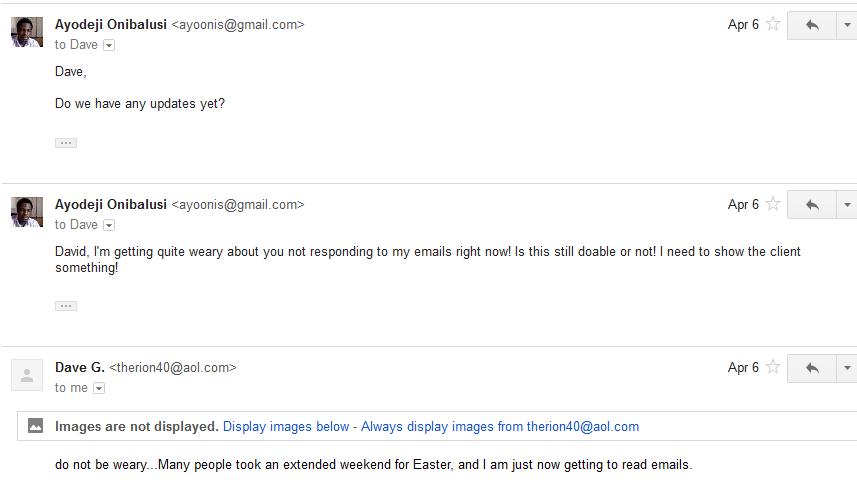857x503 pixels.
Task: Expand trimmed content under 'something!' message
Action: point(66,306)
